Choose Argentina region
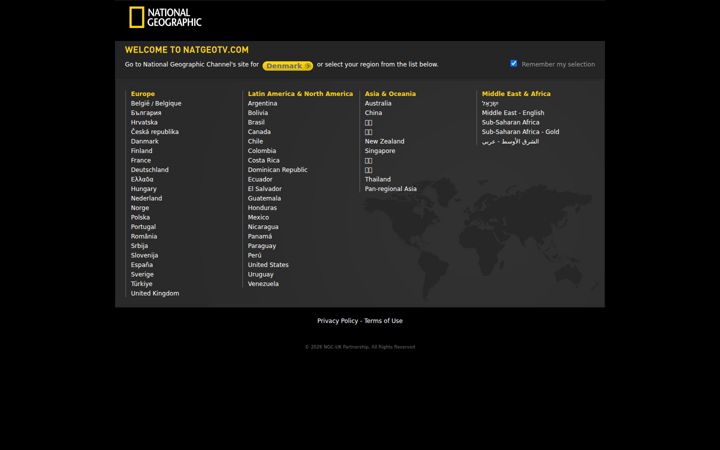Screen dimensions: 720x450 coord(262,103)
